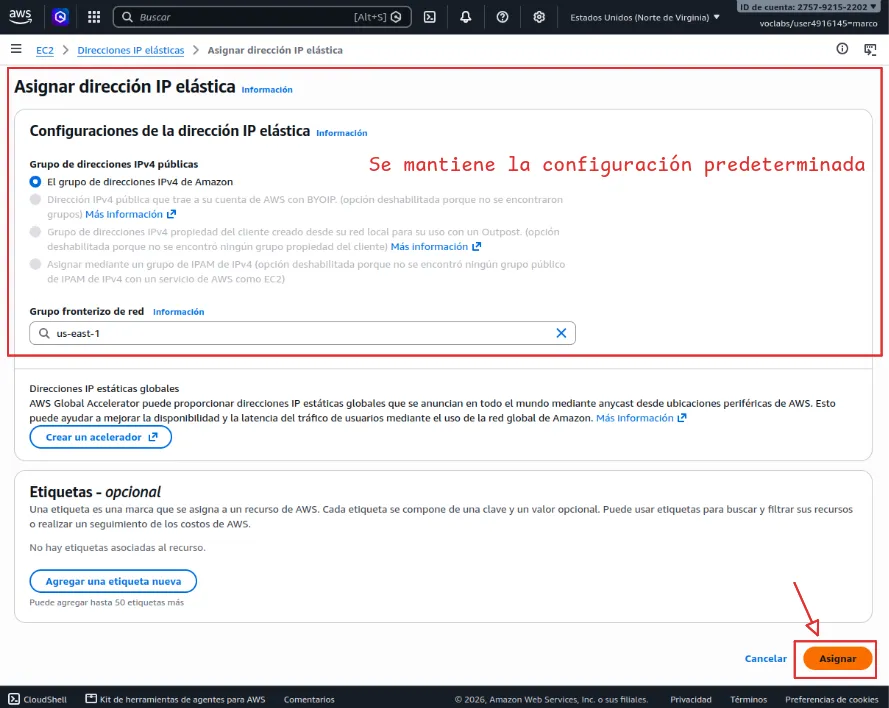This screenshot has height=708, width=889.
Task: Clear the us-east-1 network border group value
Action: (561, 333)
